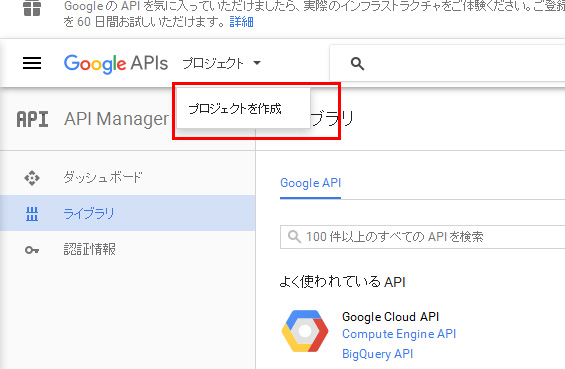Click the よく使われている API heading
The width and height of the screenshot is (565, 369).
pos(343,282)
